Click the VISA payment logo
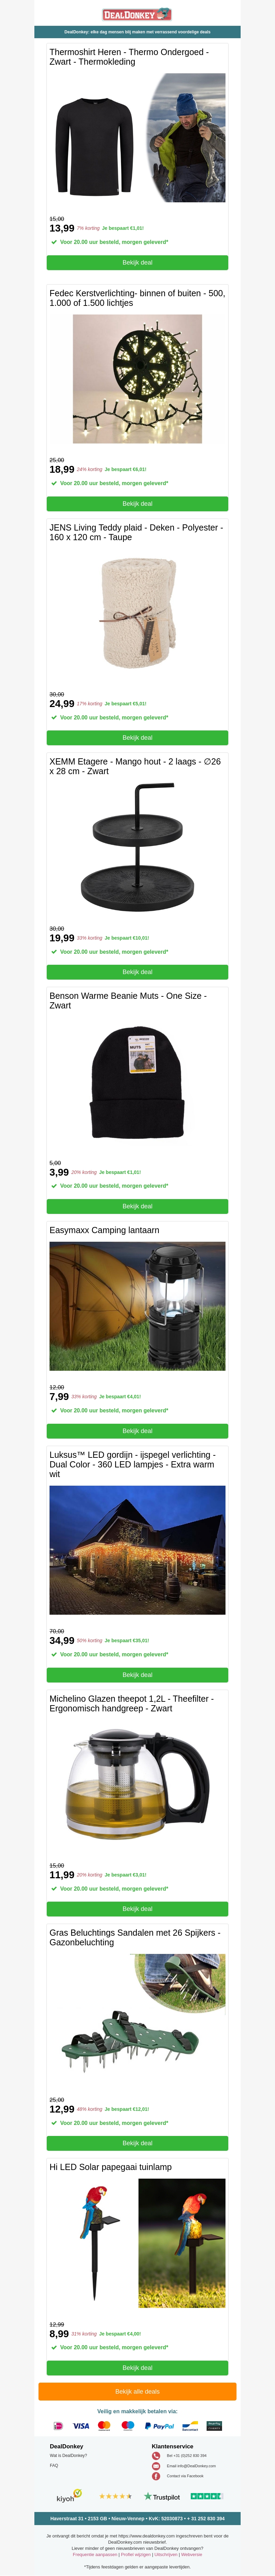 [81, 2426]
